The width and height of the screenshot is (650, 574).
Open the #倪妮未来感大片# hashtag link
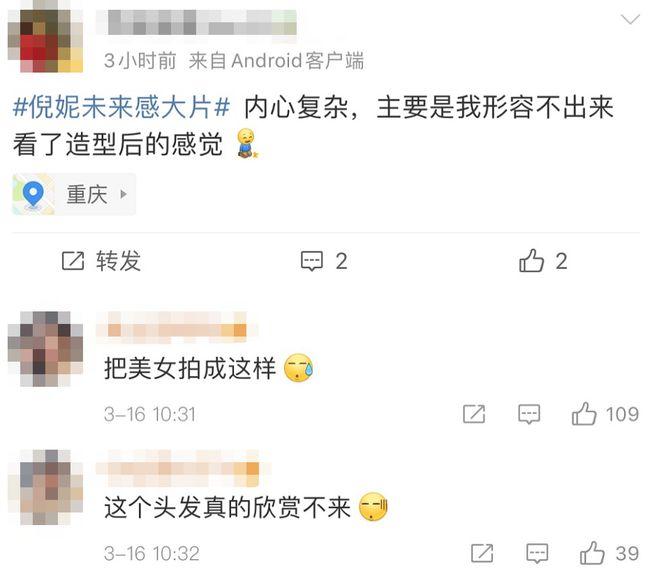pyautogui.click(x=121, y=107)
